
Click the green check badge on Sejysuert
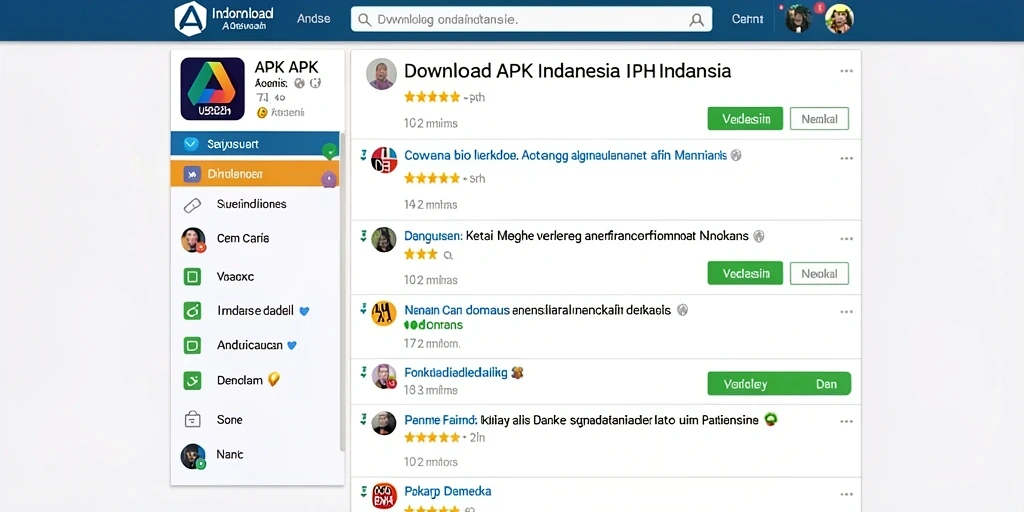[330, 152]
